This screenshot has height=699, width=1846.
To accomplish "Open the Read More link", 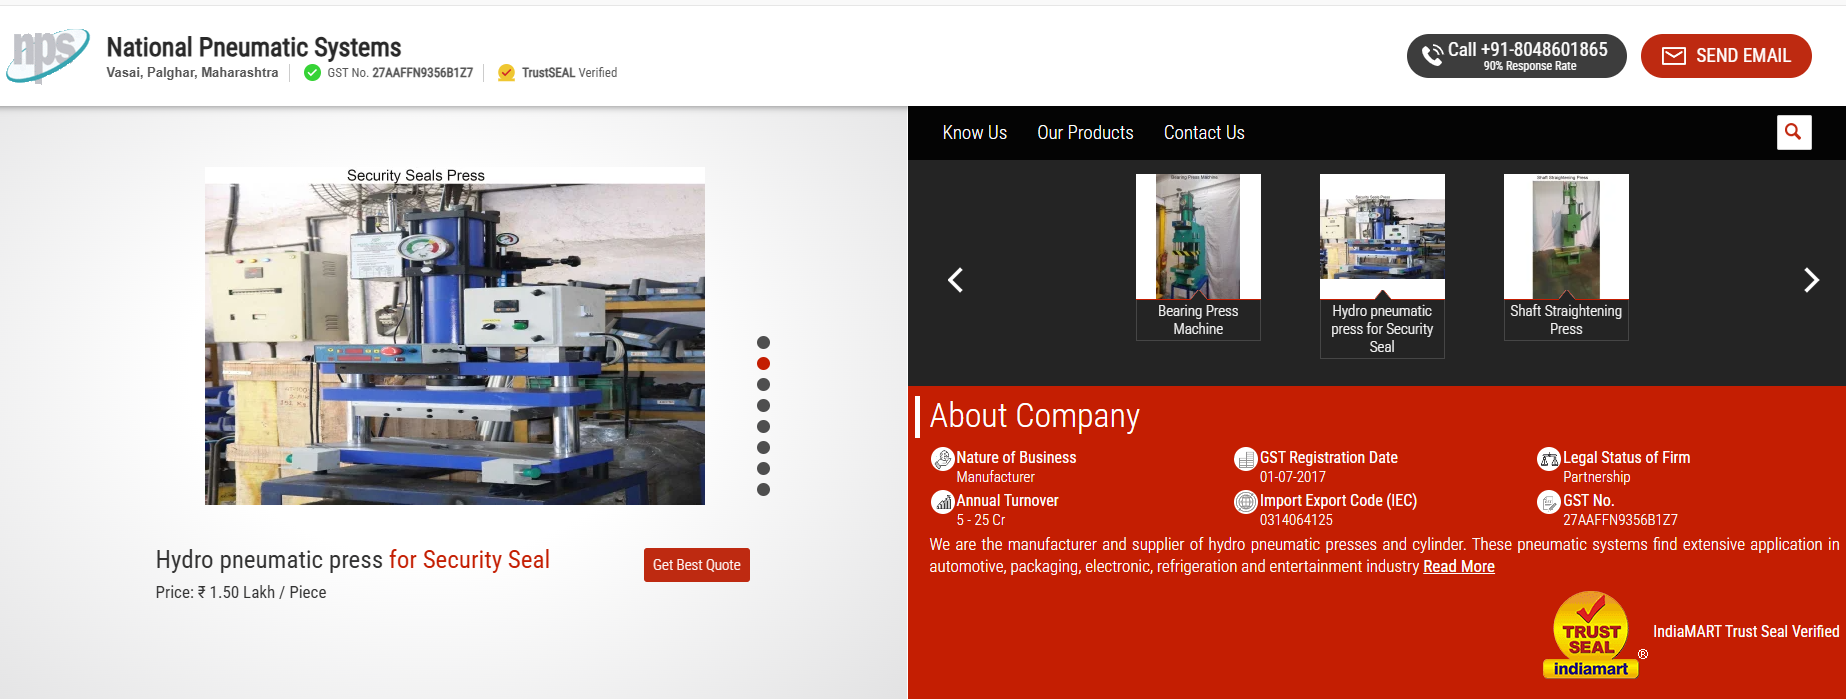I will coord(1459,567).
